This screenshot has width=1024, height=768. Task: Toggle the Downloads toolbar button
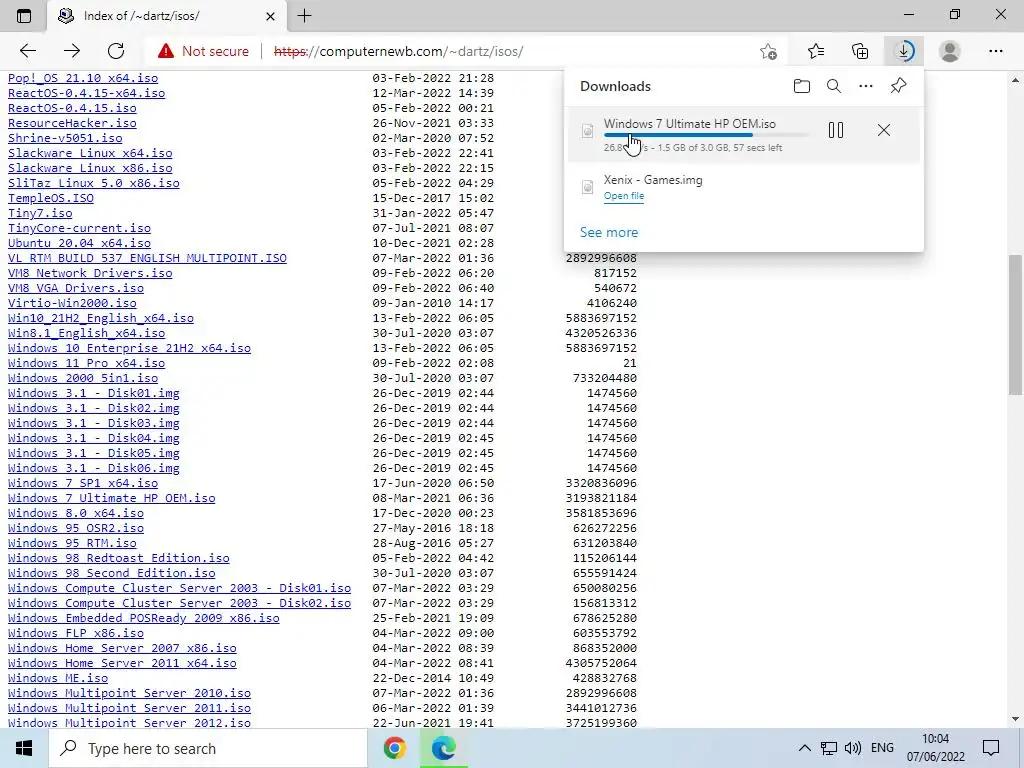(x=904, y=51)
